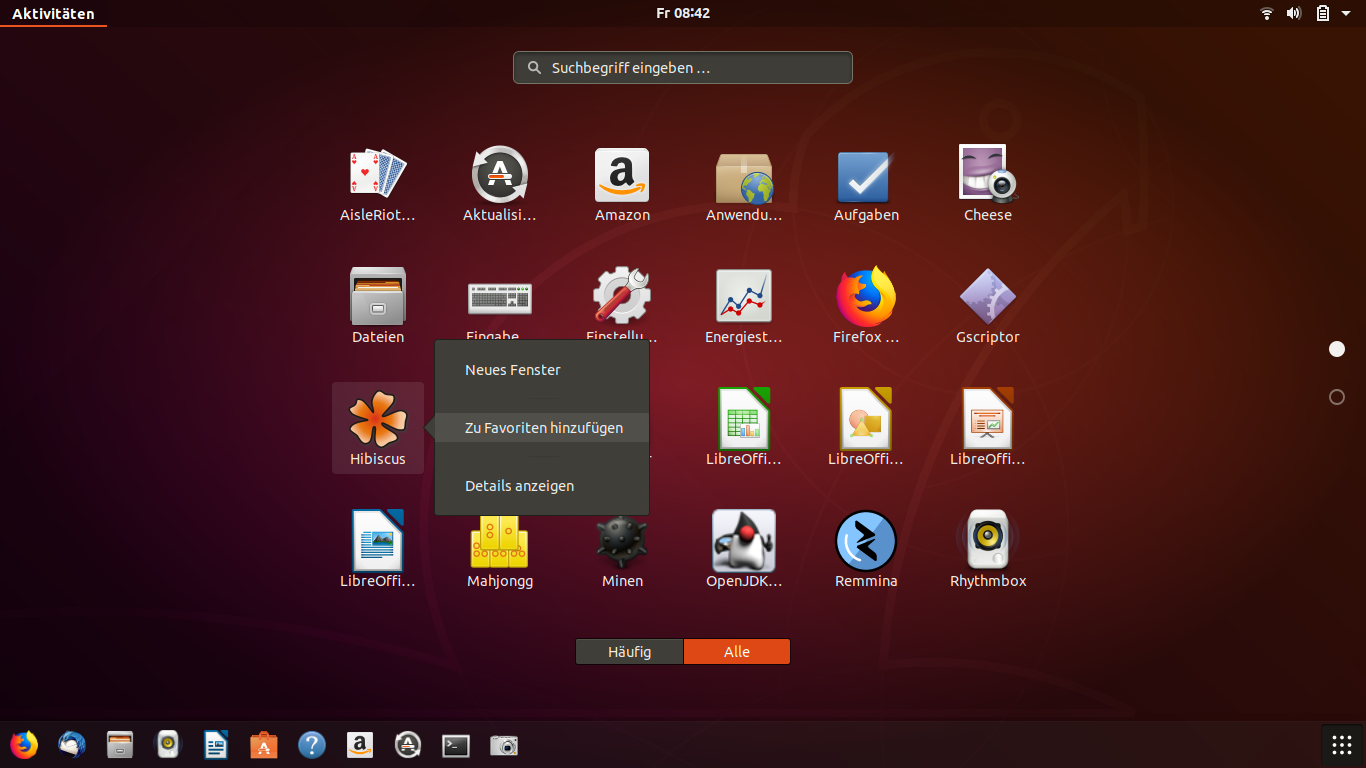Screen dimensions: 1366x768
Task: Start the Minen mines game
Action: tap(622, 540)
